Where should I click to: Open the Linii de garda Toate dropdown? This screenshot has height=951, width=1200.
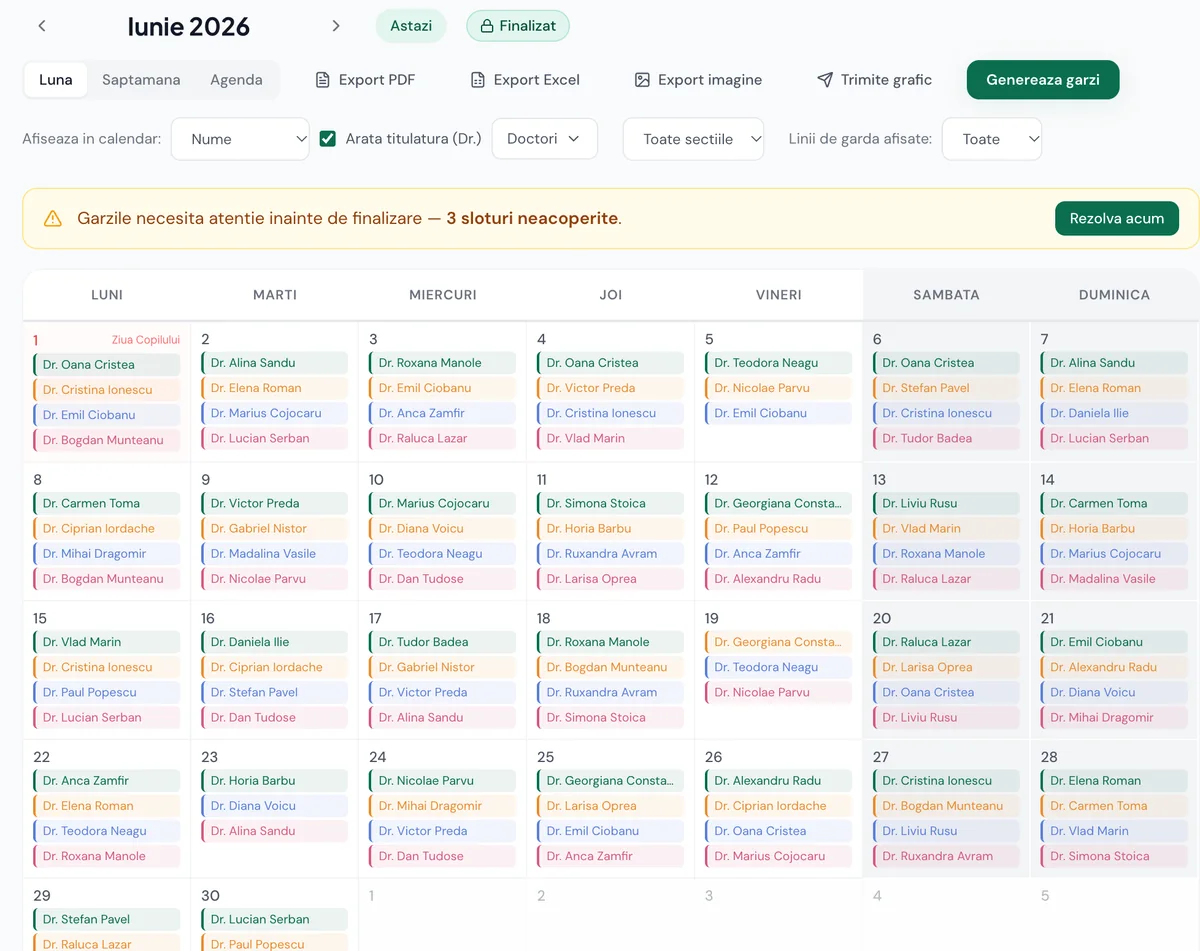click(992, 139)
